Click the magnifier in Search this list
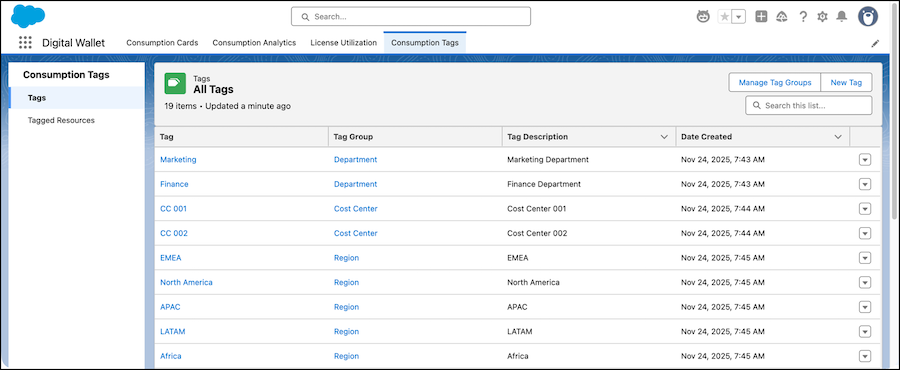 point(758,106)
